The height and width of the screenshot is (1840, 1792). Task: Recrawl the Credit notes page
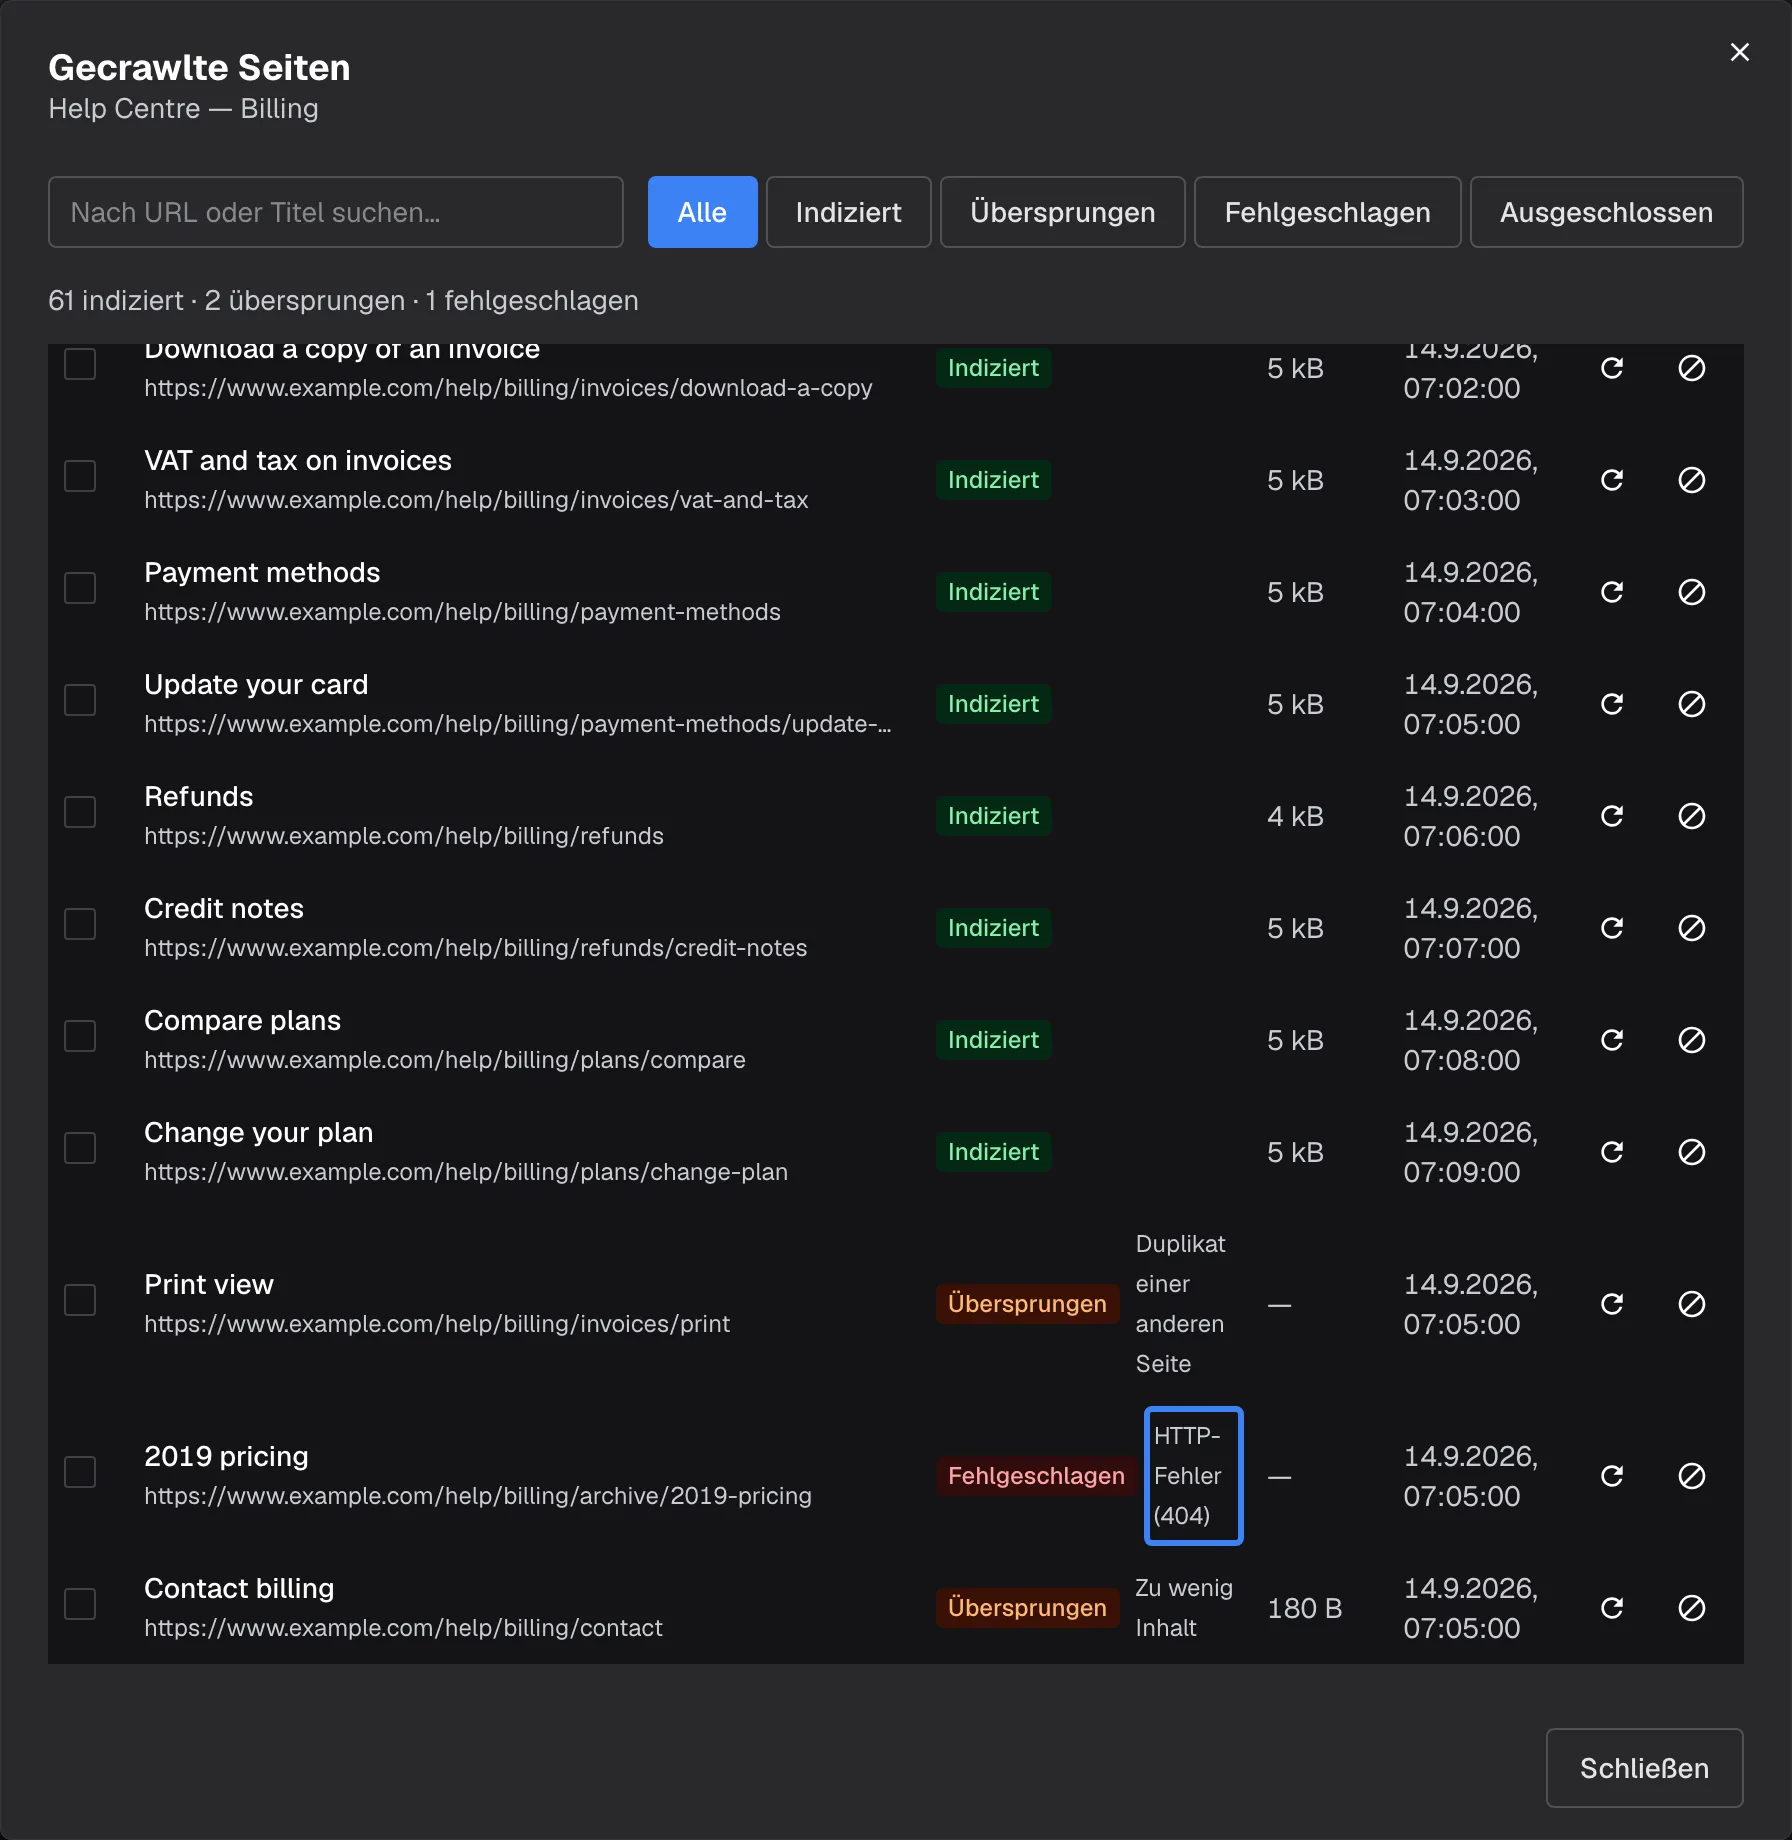(1612, 928)
